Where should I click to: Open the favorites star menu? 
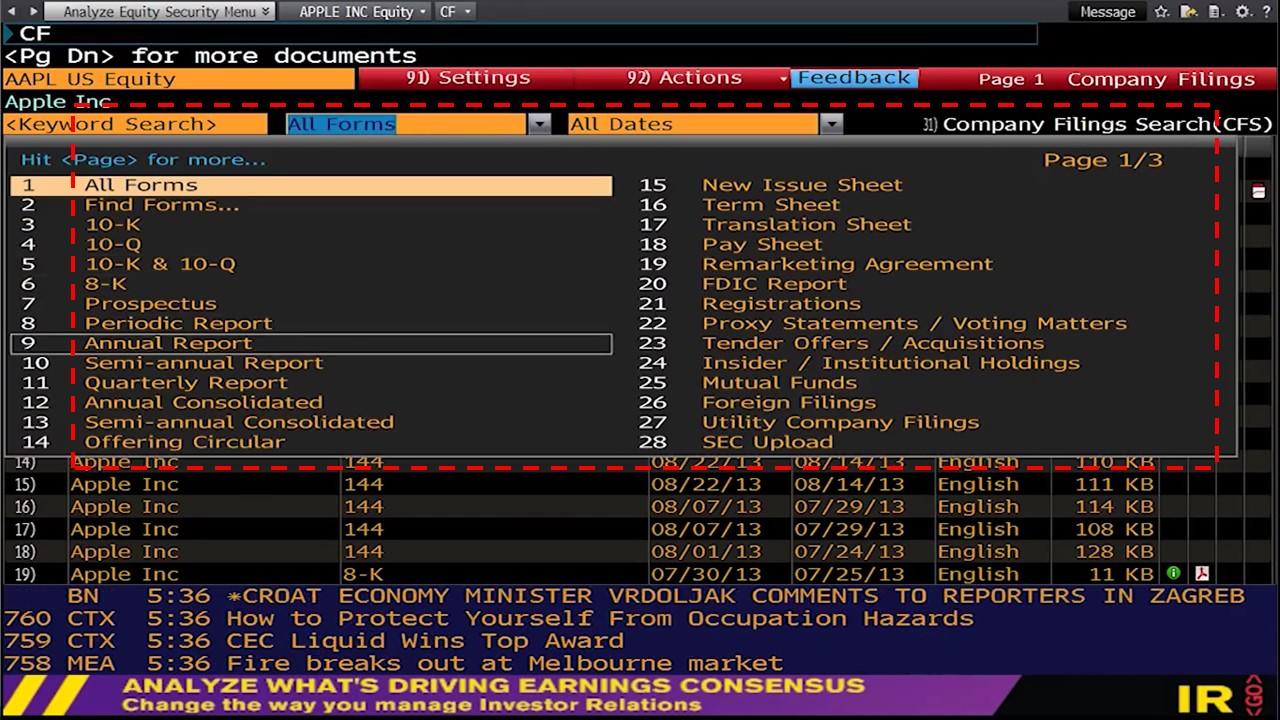click(1162, 12)
